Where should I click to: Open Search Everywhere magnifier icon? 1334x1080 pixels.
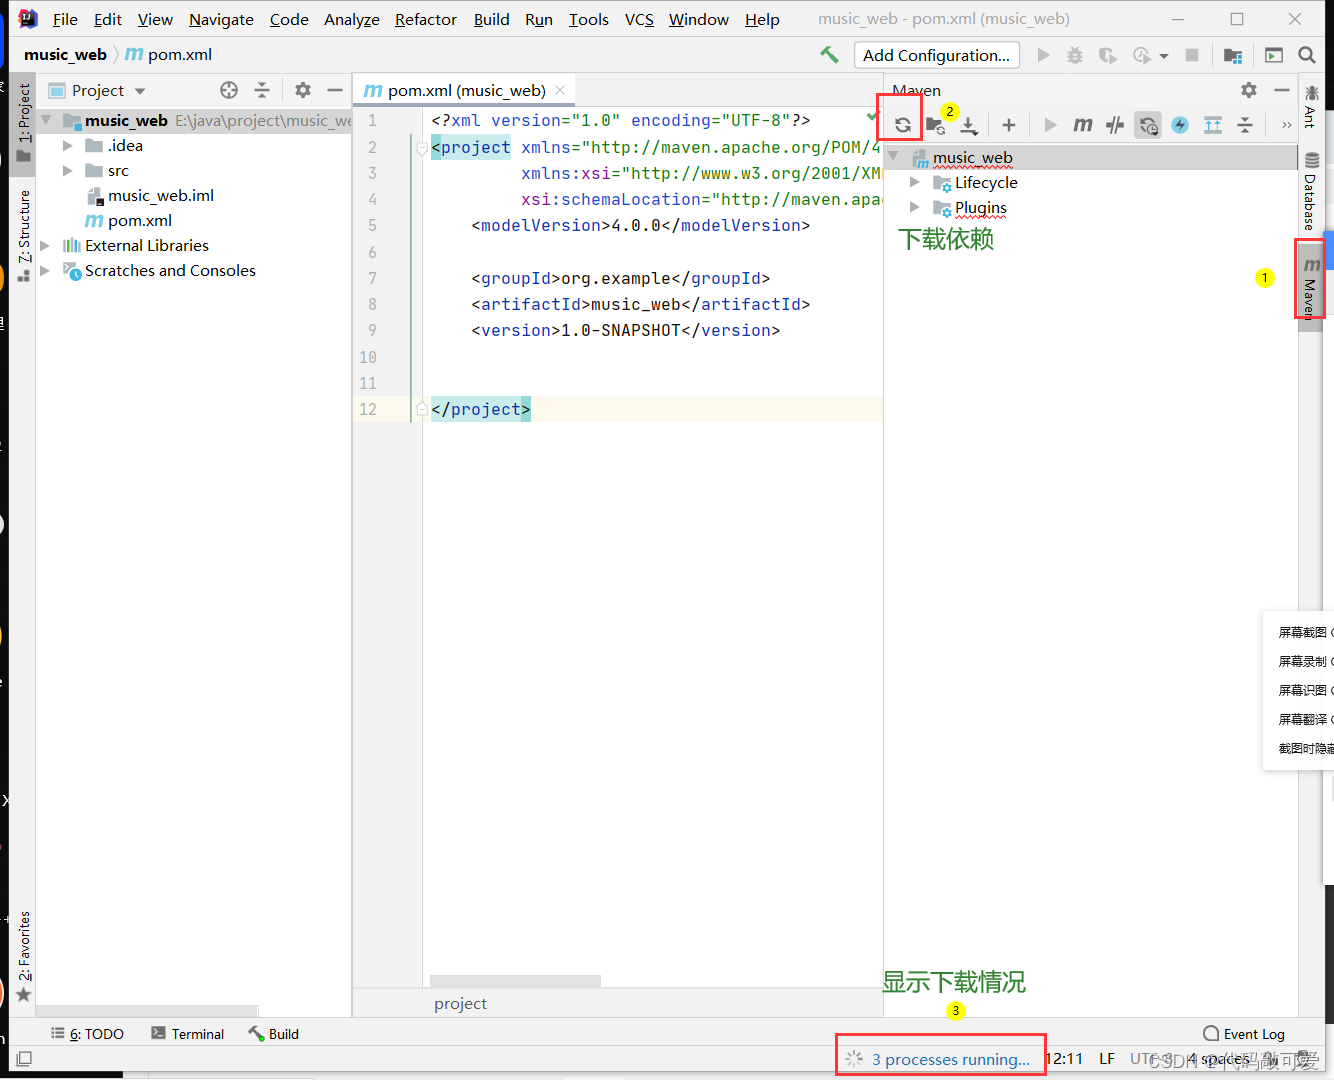[1307, 55]
